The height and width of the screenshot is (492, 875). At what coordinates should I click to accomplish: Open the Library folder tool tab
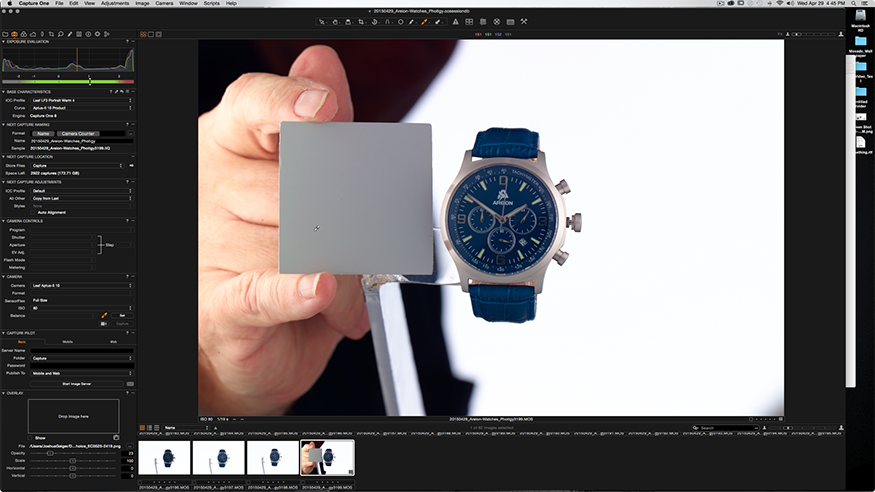(x=5, y=34)
